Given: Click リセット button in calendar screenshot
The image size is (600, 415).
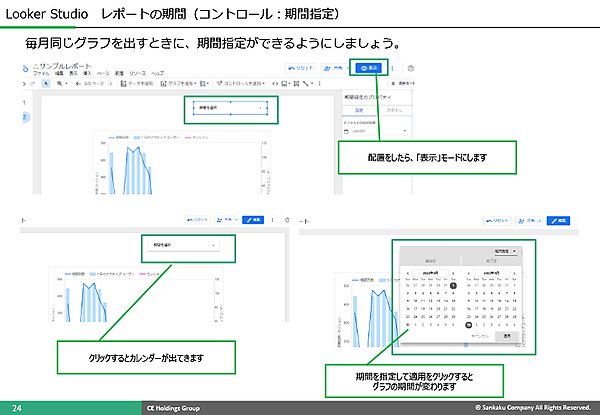Looking at the screenshot, I should click(x=497, y=221).
